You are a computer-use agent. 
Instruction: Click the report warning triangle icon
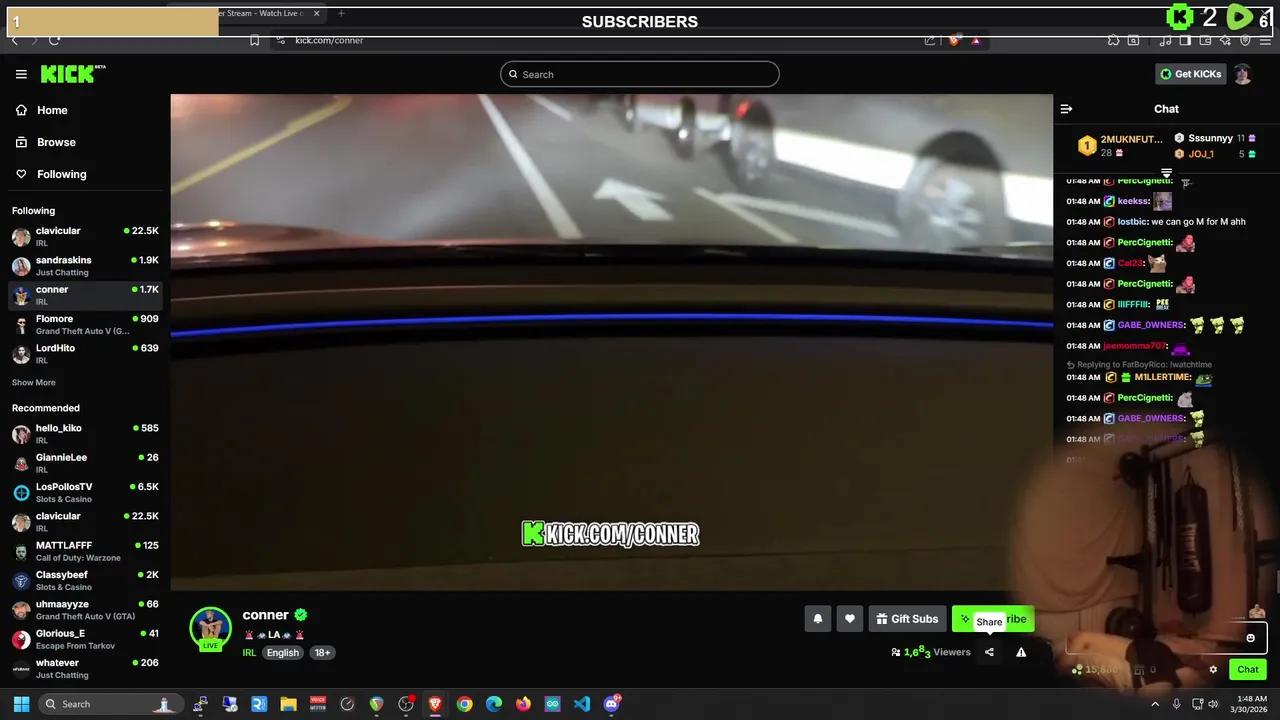(x=1021, y=652)
